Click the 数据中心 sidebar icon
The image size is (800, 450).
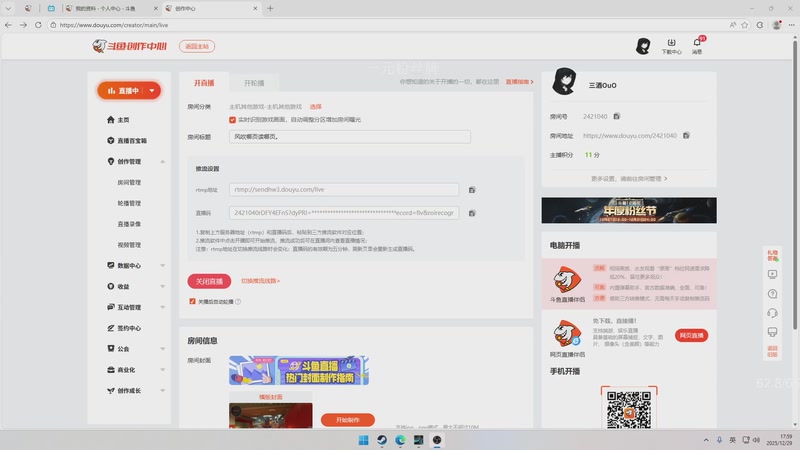point(111,265)
